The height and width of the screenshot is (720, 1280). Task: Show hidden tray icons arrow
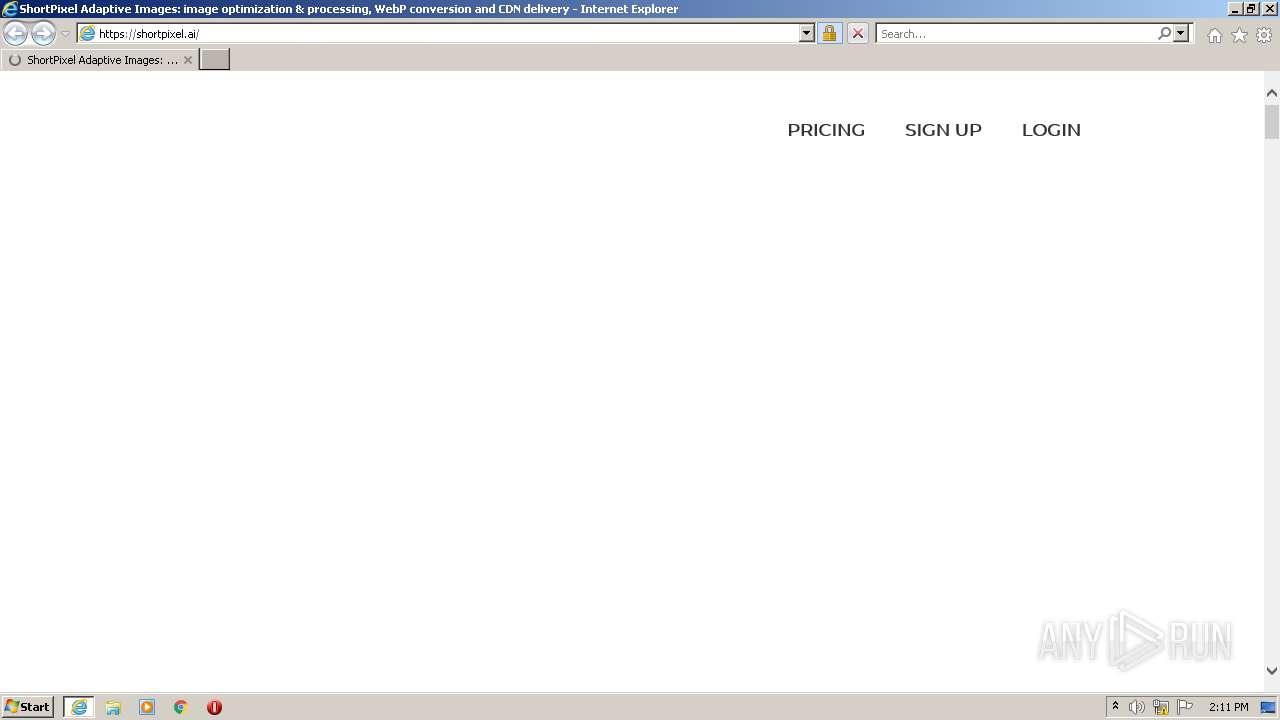click(1115, 707)
